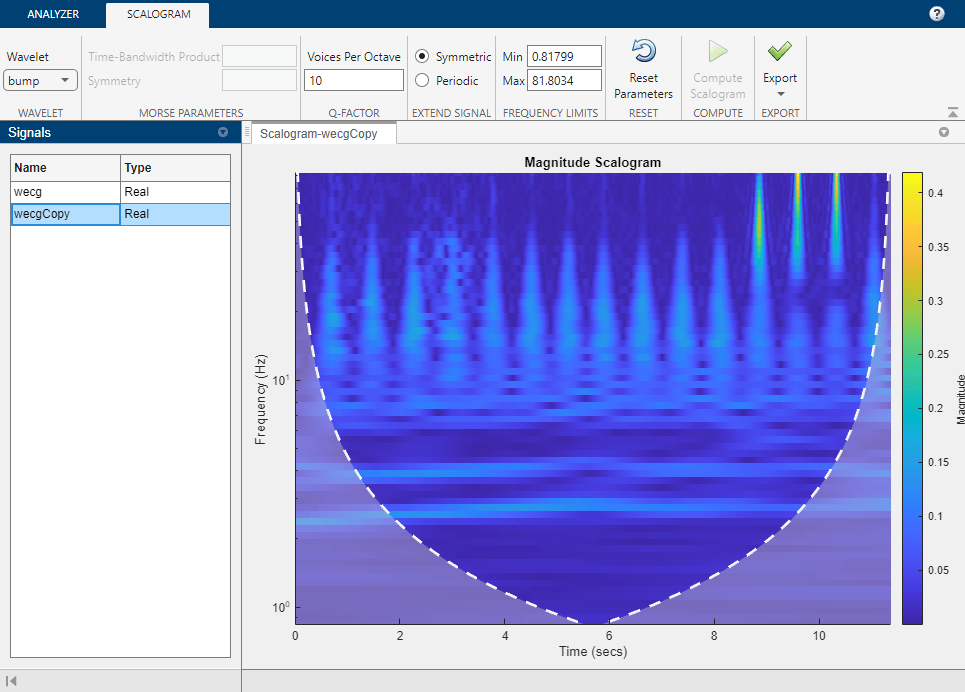
Task: Select the wecgCopy signal row
Action: (x=64, y=213)
